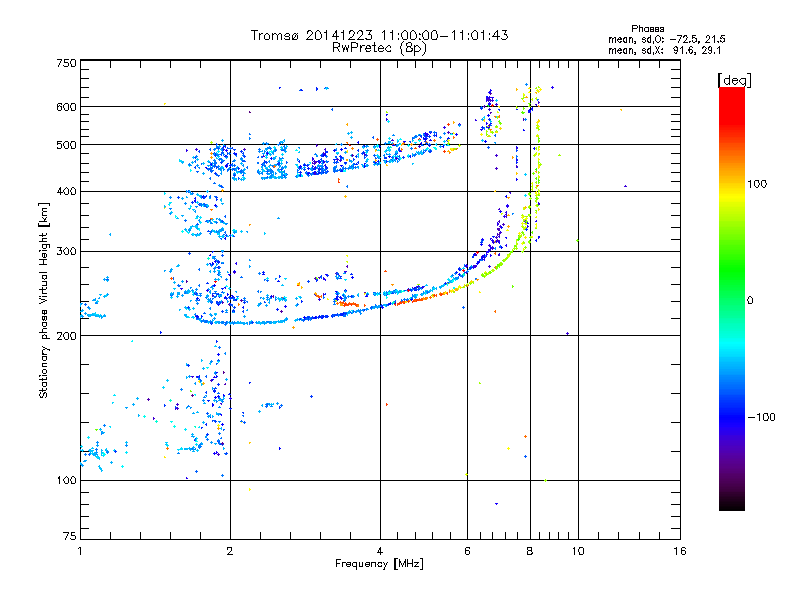Click the y-axis tick label '750'
The width and height of the screenshot is (800, 600).
[x=66, y=63]
